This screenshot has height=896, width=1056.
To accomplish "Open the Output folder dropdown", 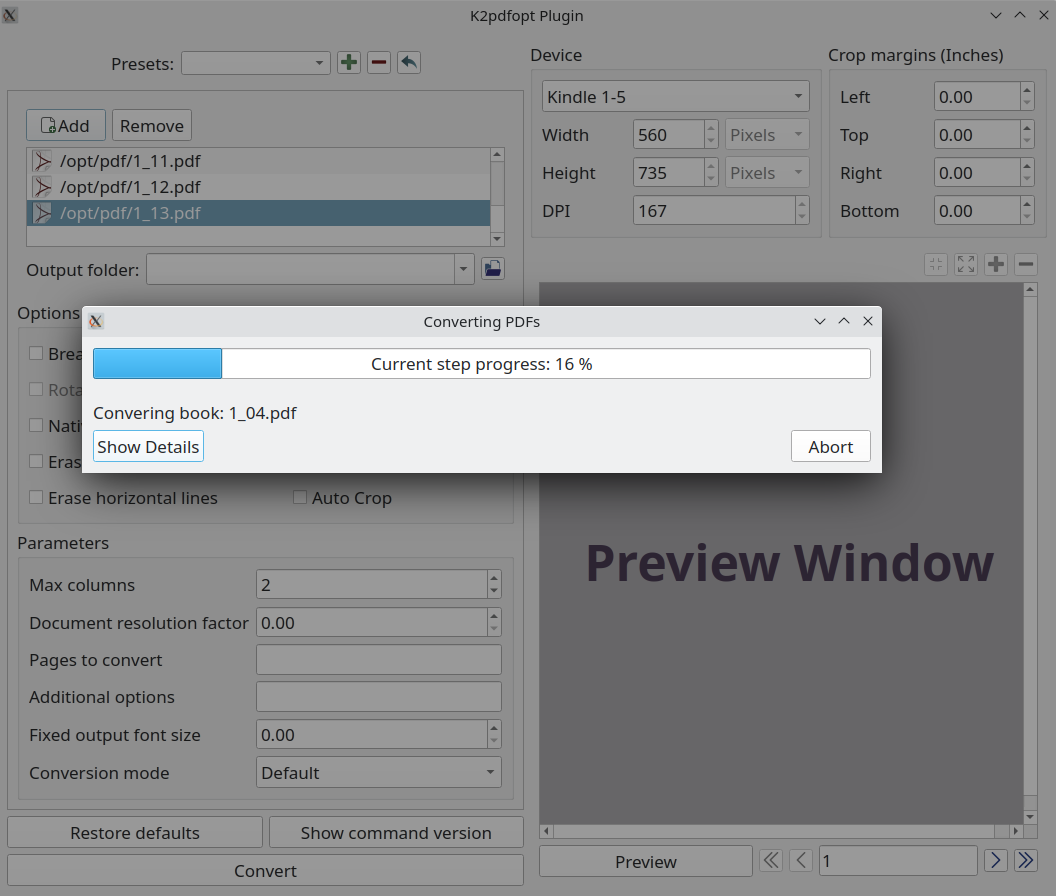I will tap(463, 269).
